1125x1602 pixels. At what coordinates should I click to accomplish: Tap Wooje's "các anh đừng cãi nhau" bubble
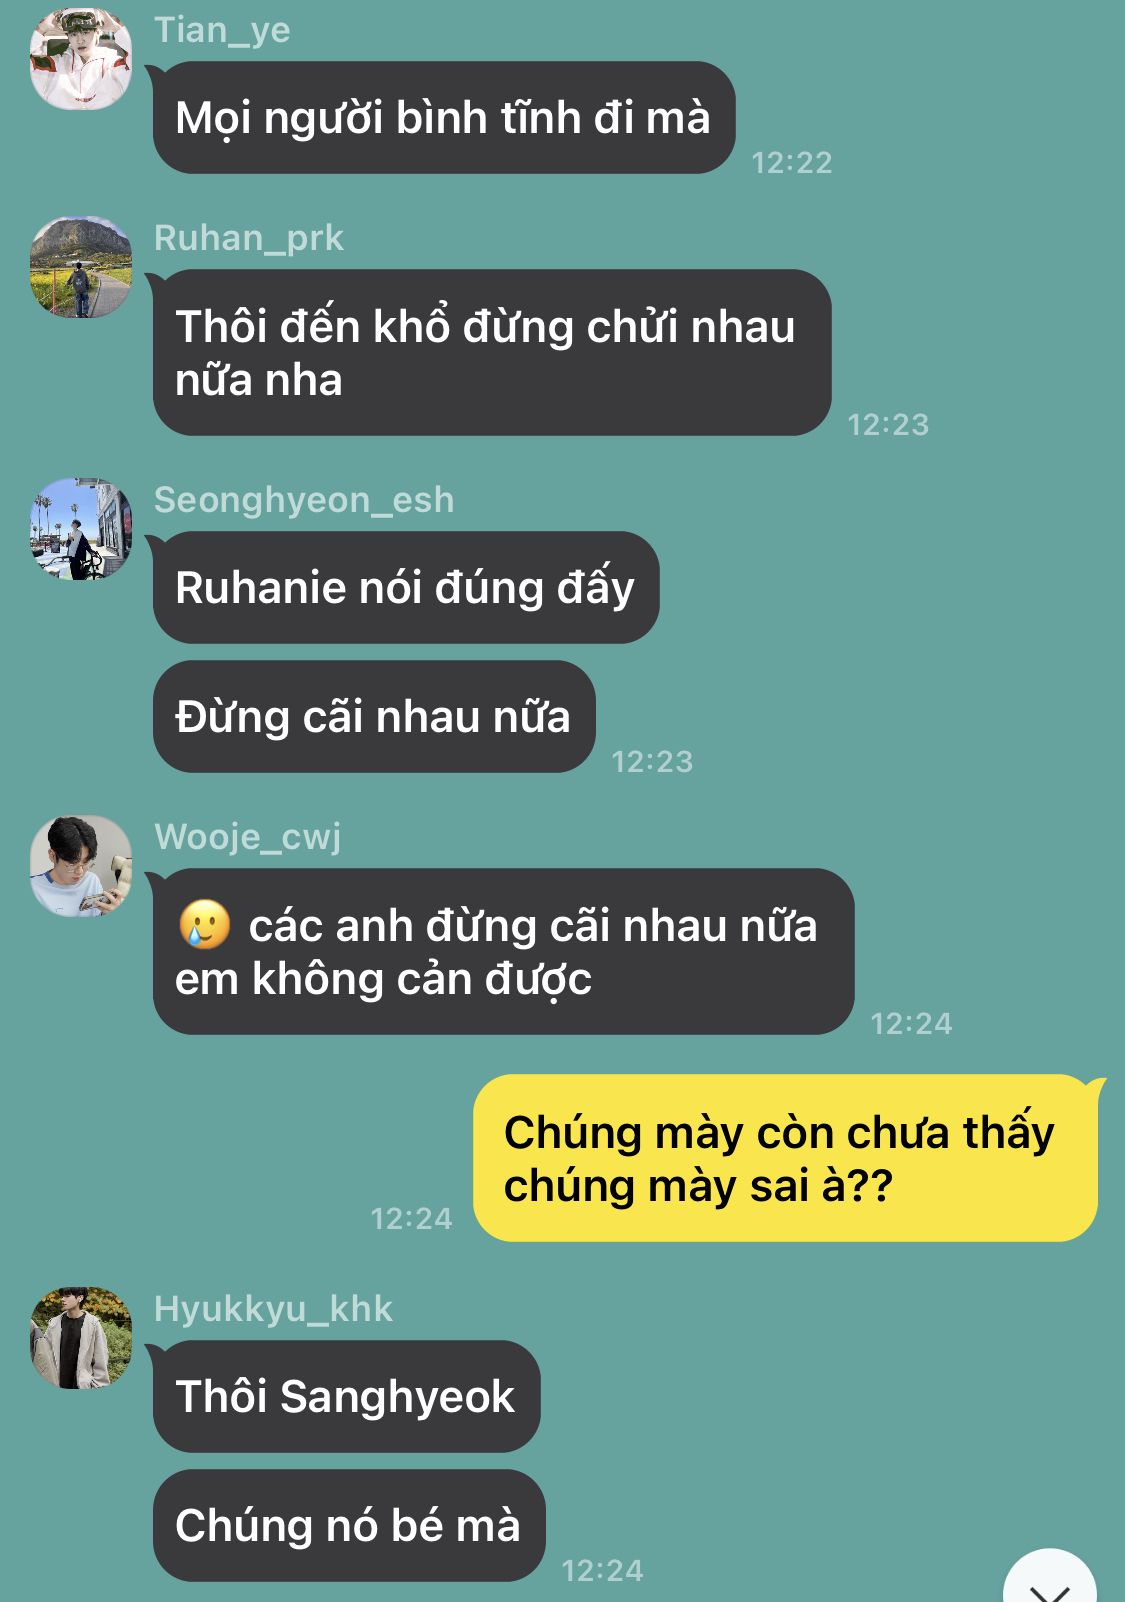click(504, 951)
